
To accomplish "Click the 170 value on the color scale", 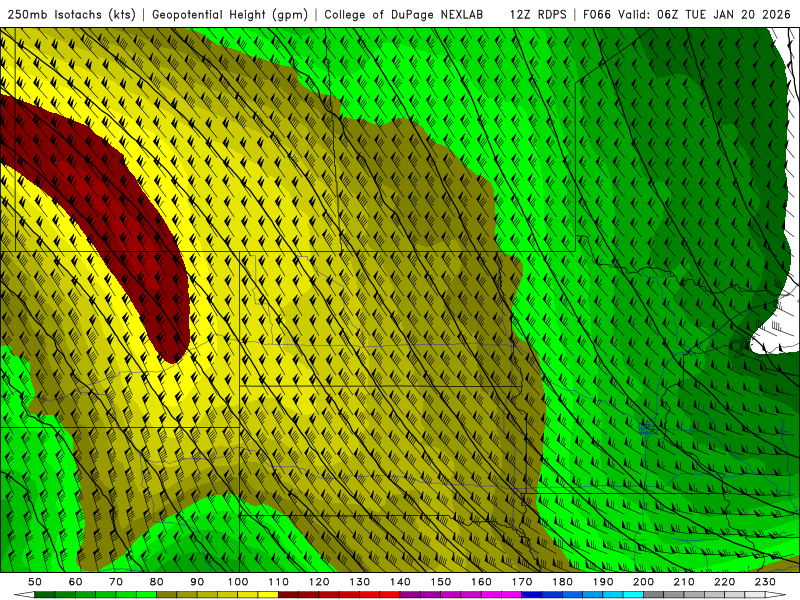I will 522,582.
